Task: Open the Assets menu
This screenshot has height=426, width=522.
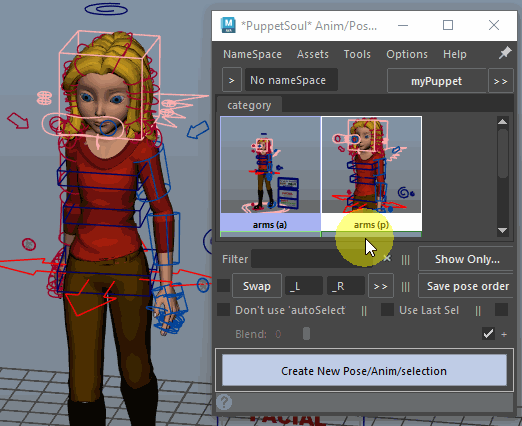Action: 313,54
